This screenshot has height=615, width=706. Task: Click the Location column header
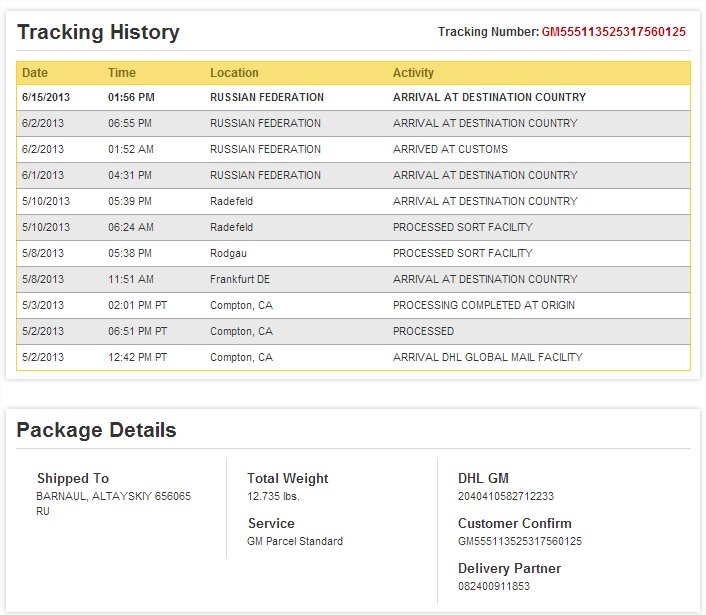pyautogui.click(x=234, y=73)
